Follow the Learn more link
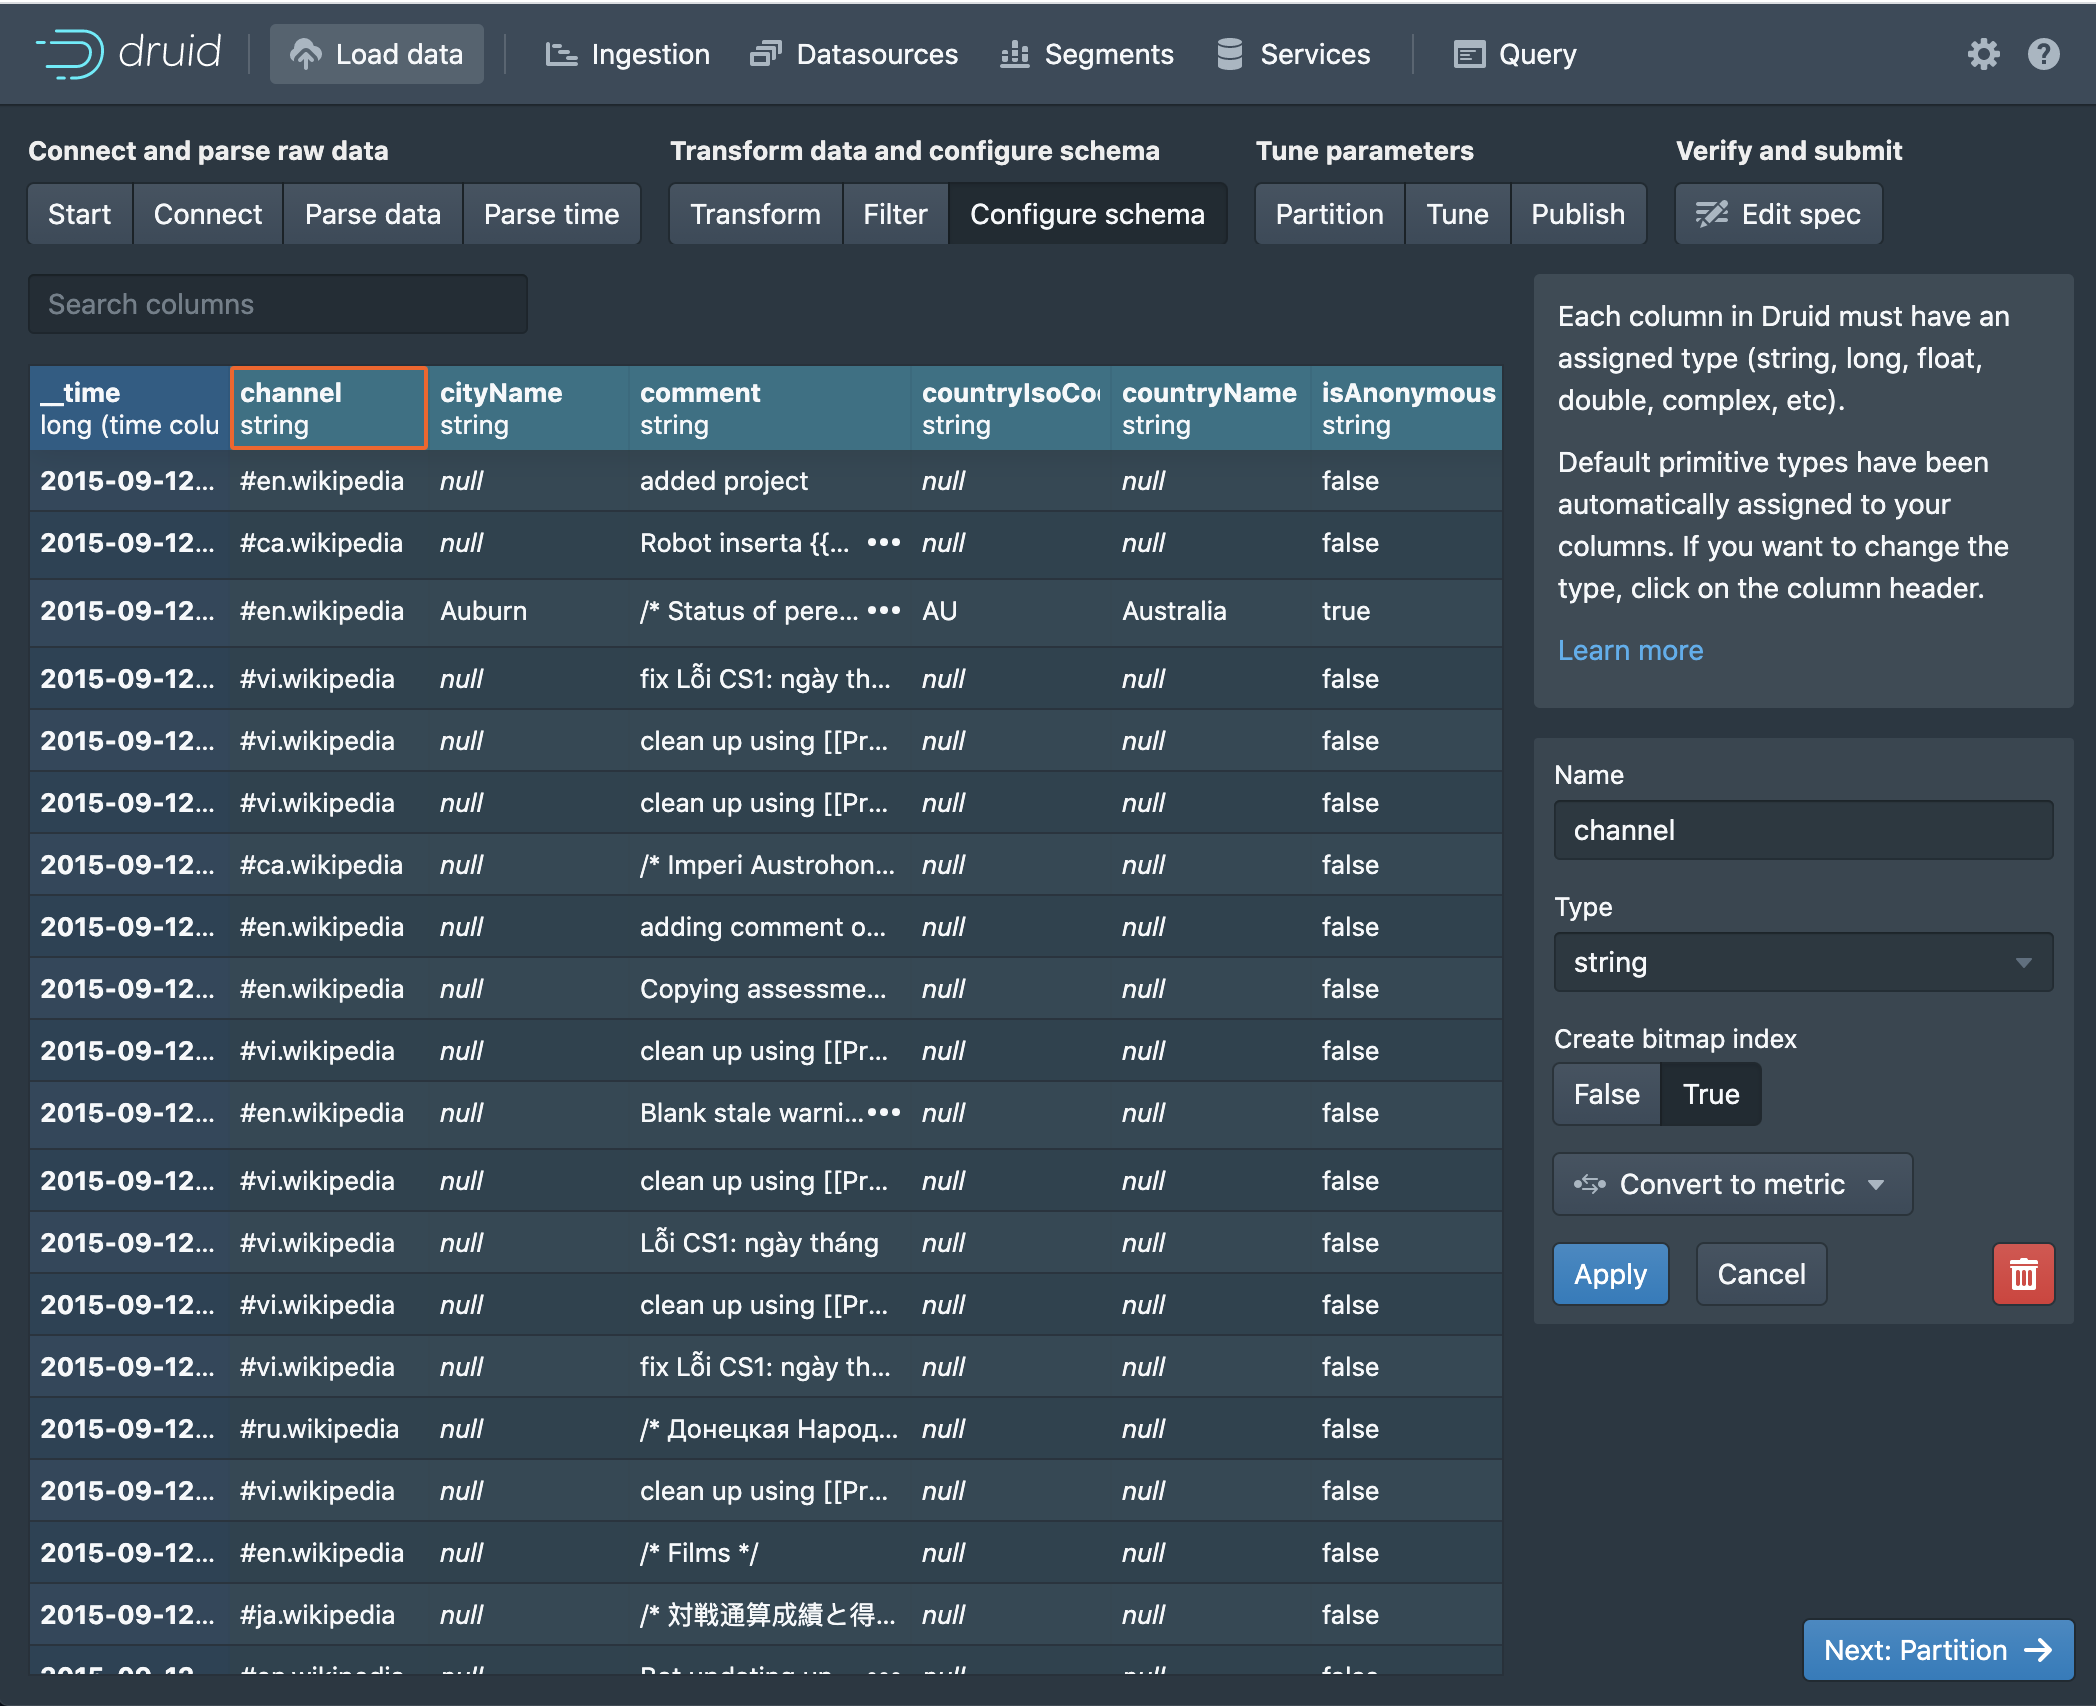 click(1630, 650)
